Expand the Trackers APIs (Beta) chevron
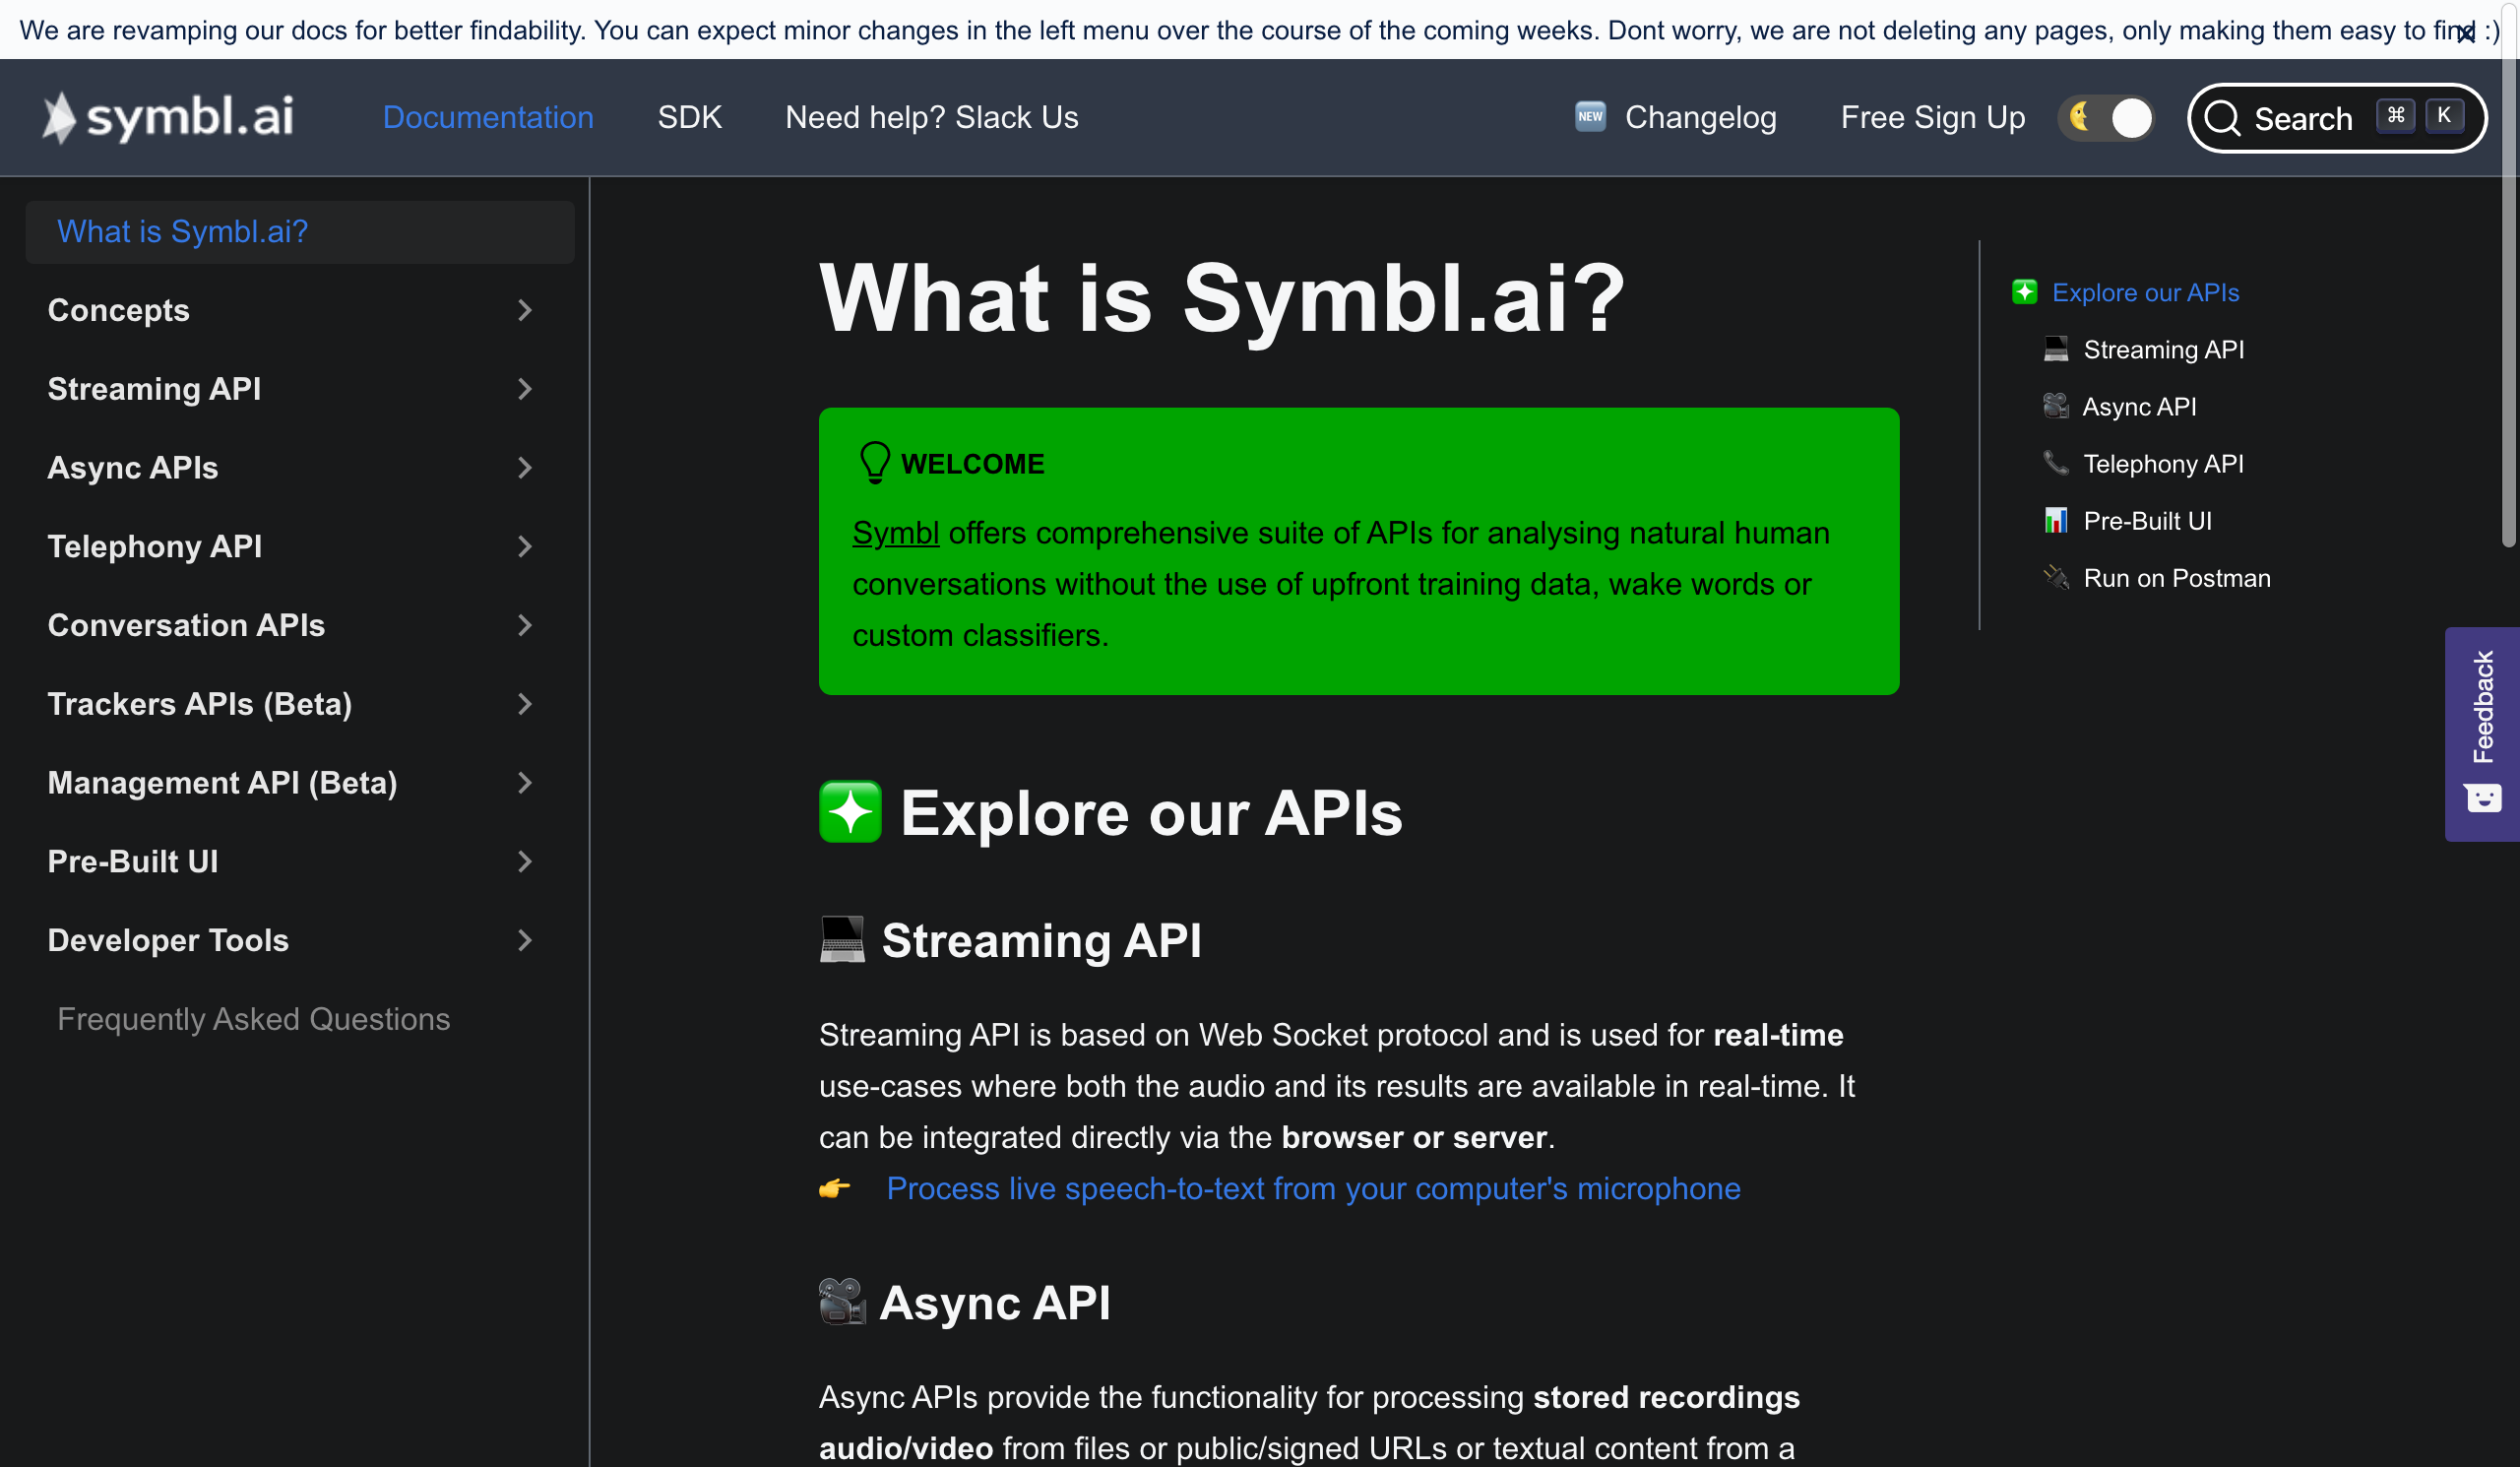Image resolution: width=2520 pixels, height=1467 pixels. tap(525, 704)
